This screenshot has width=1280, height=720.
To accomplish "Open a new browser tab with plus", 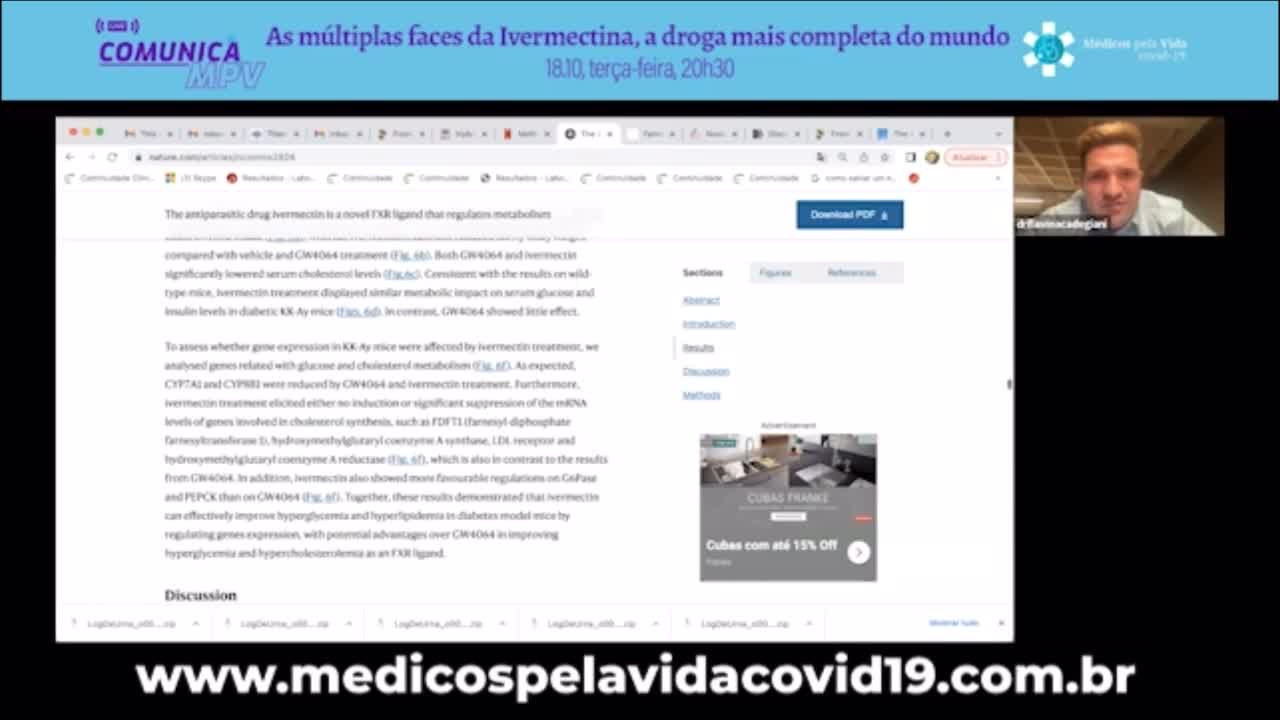I will [946, 133].
